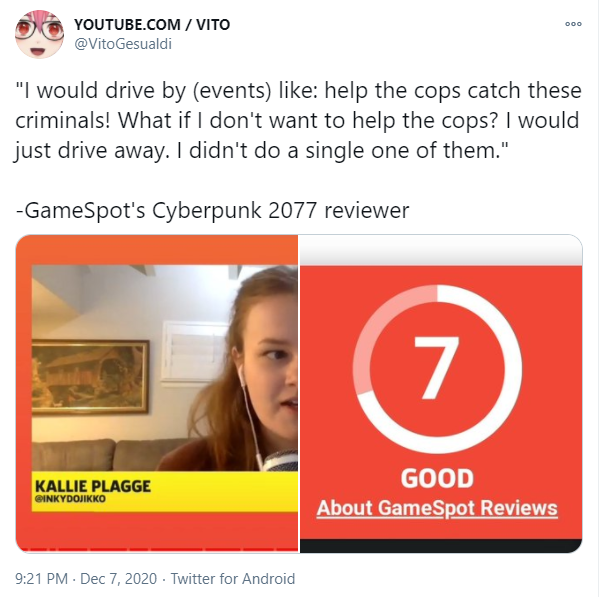The image size is (600, 597).
Task: Click the white window shutter in video frame
Action: click(x=195, y=351)
